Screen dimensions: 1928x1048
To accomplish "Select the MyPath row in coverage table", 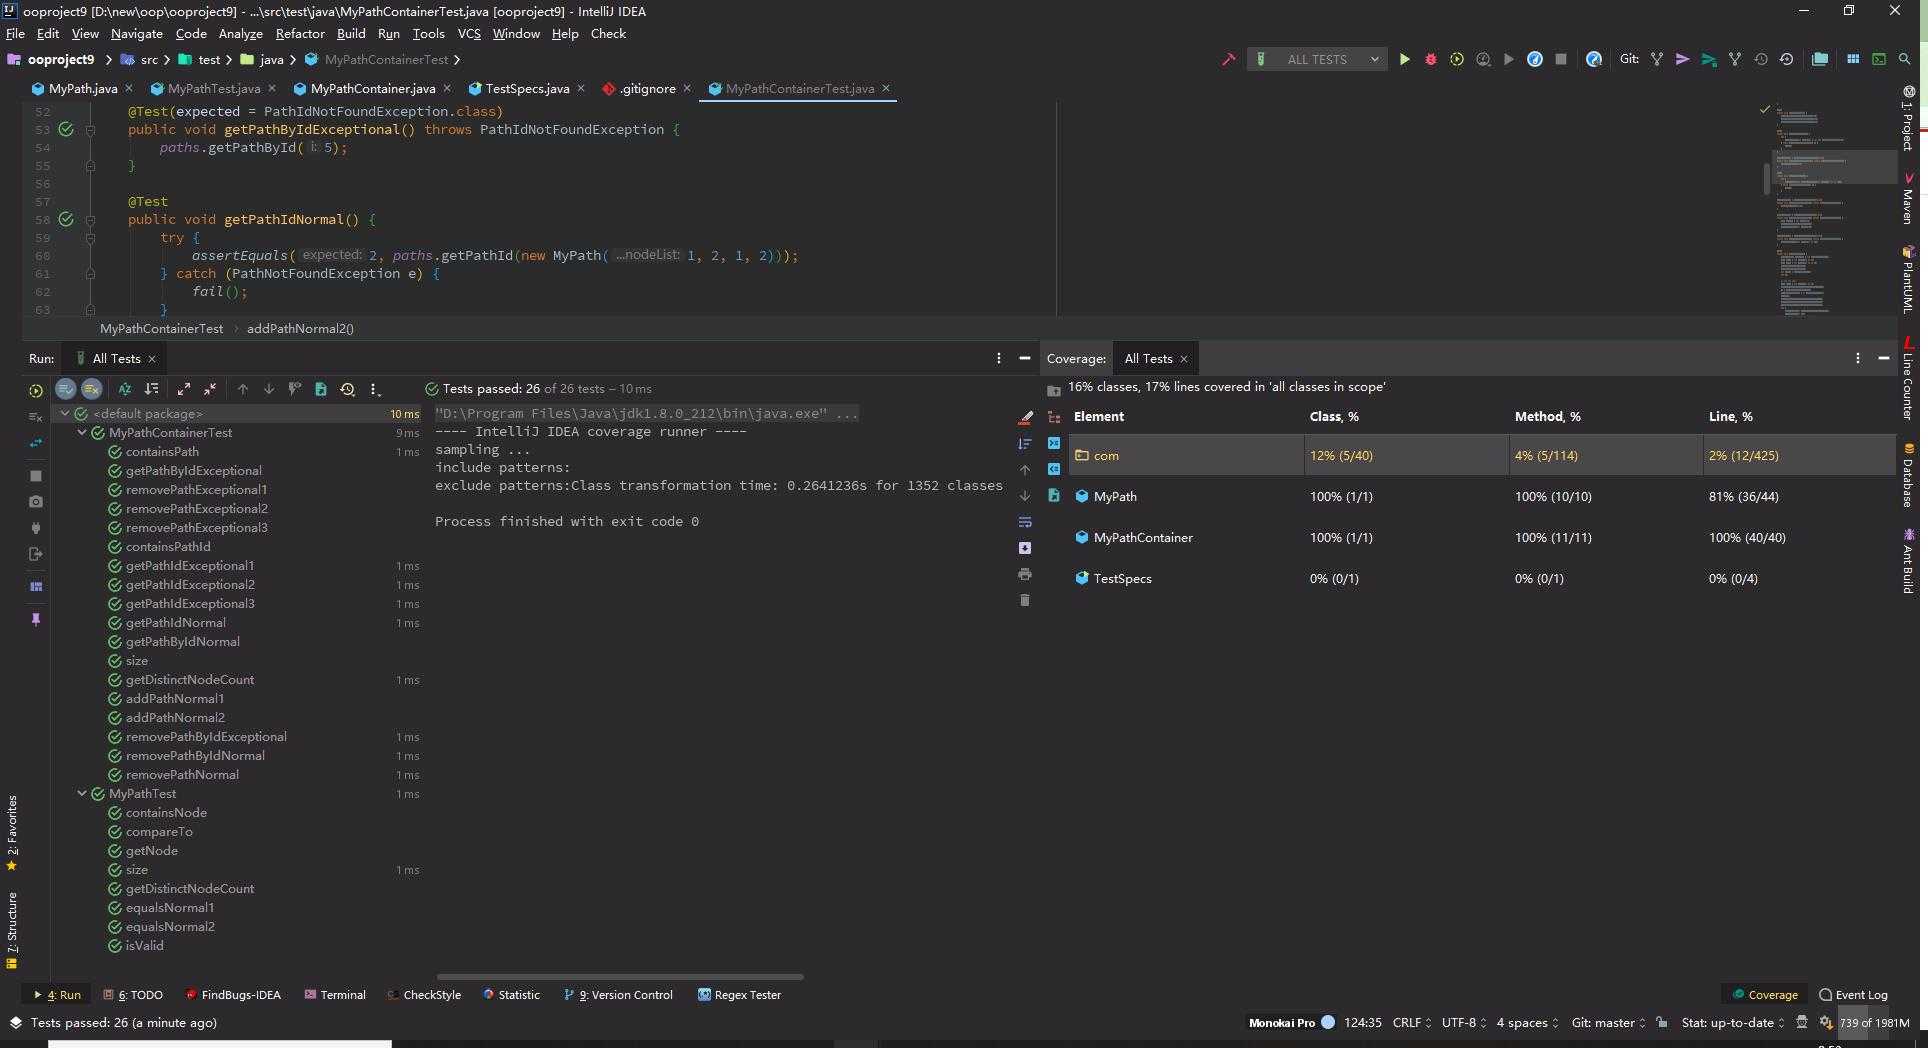I will pos(1115,497).
